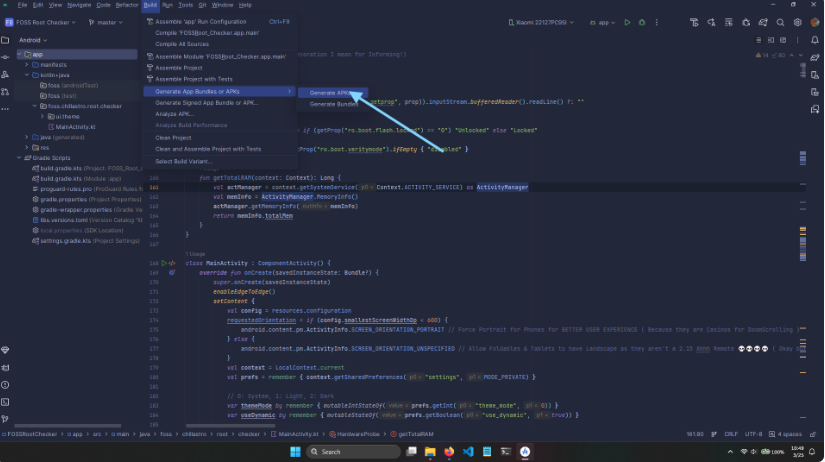Open the Notifications bell icon

(x=815, y=40)
